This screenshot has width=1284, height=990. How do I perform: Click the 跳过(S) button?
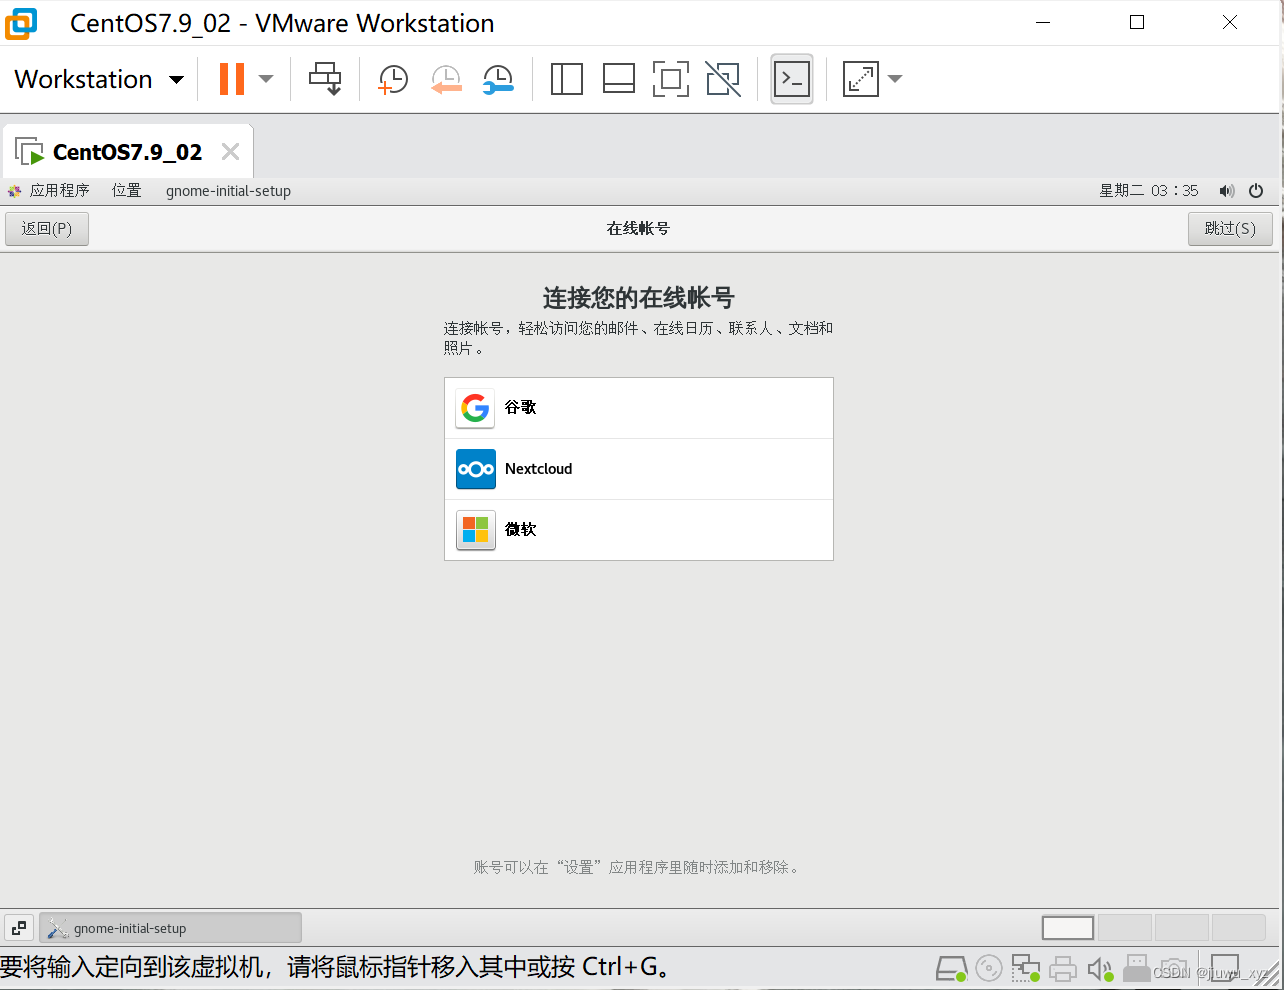pos(1230,229)
